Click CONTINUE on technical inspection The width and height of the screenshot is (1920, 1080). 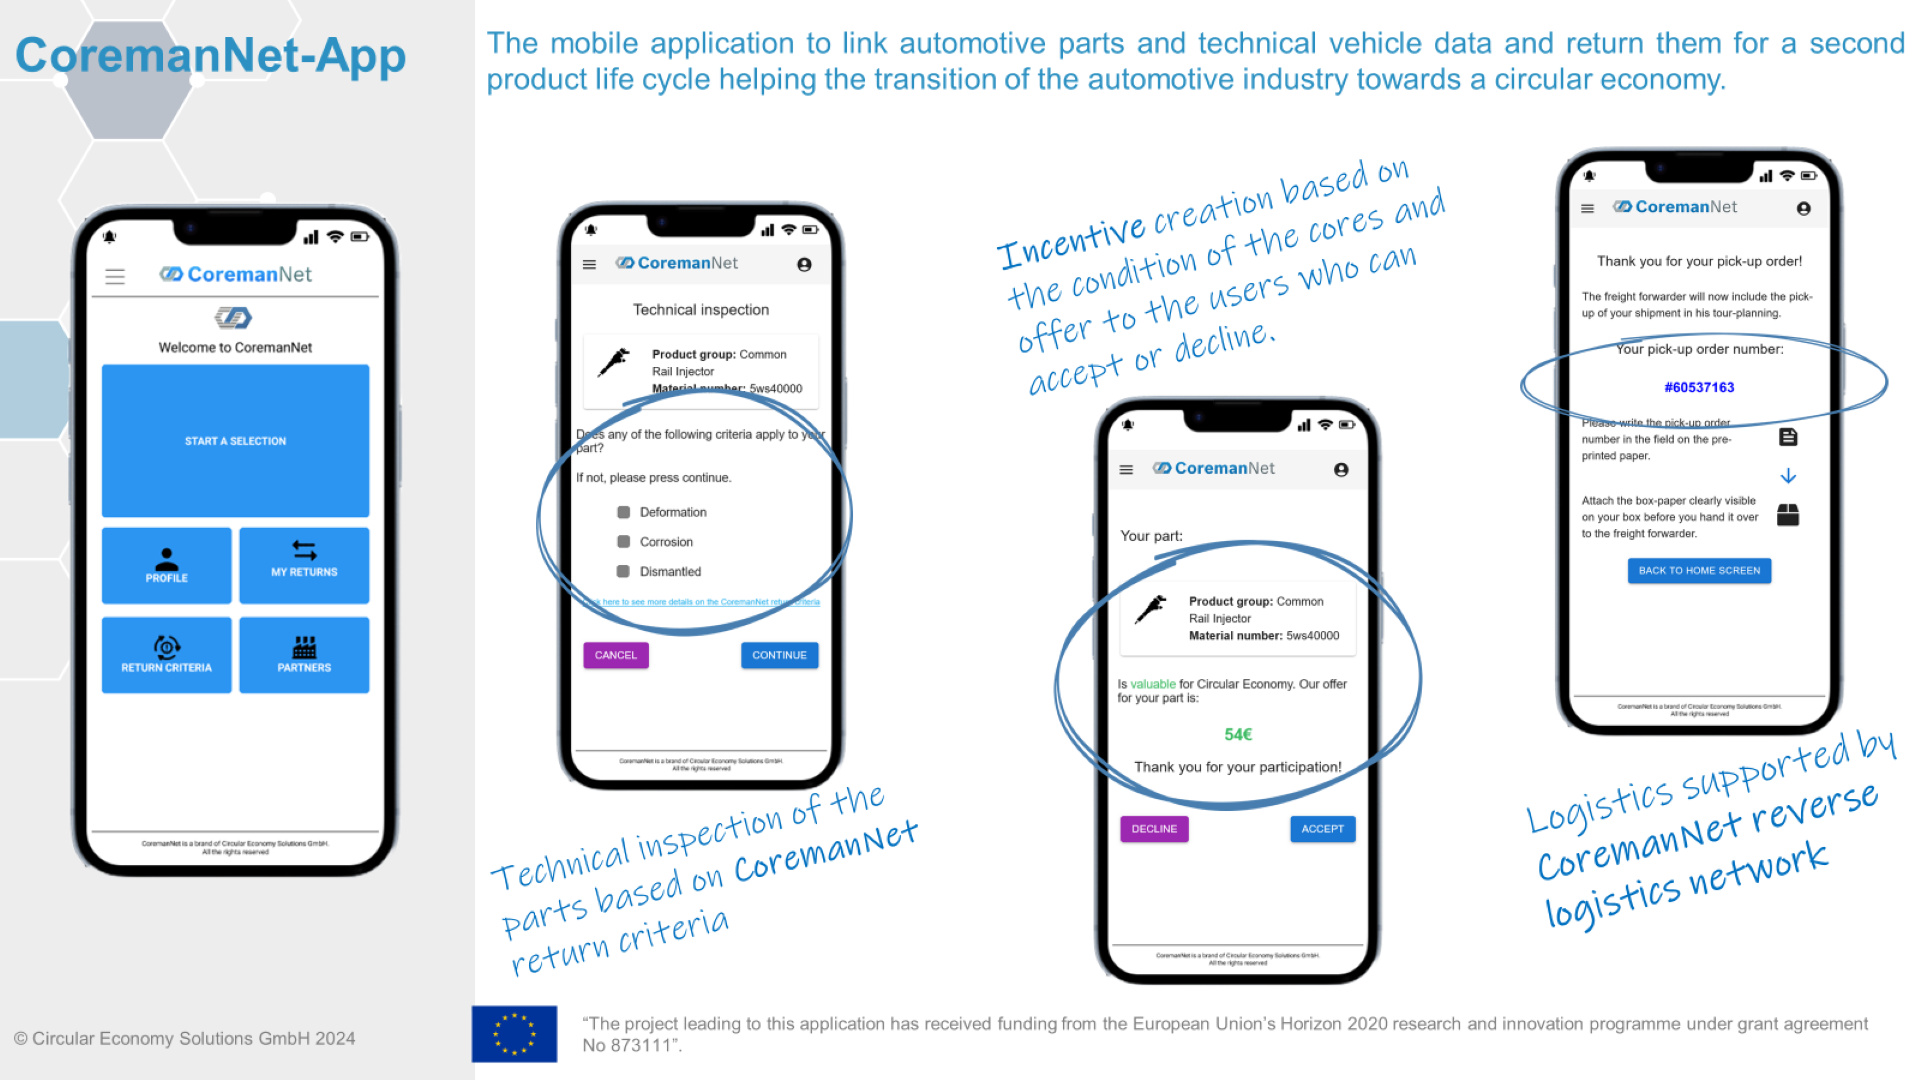(x=779, y=654)
